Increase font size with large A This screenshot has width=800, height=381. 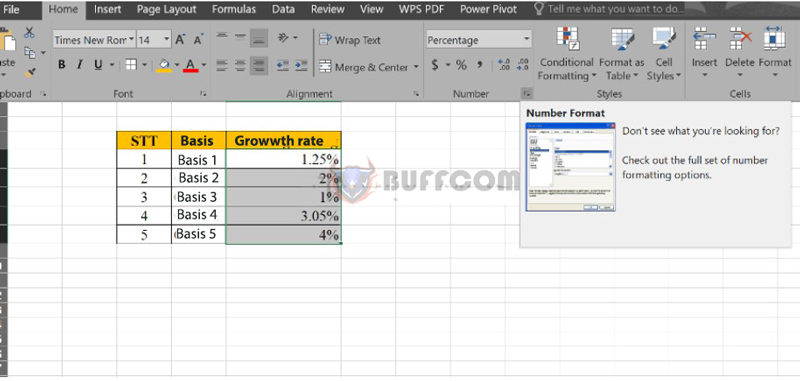pyautogui.click(x=180, y=40)
